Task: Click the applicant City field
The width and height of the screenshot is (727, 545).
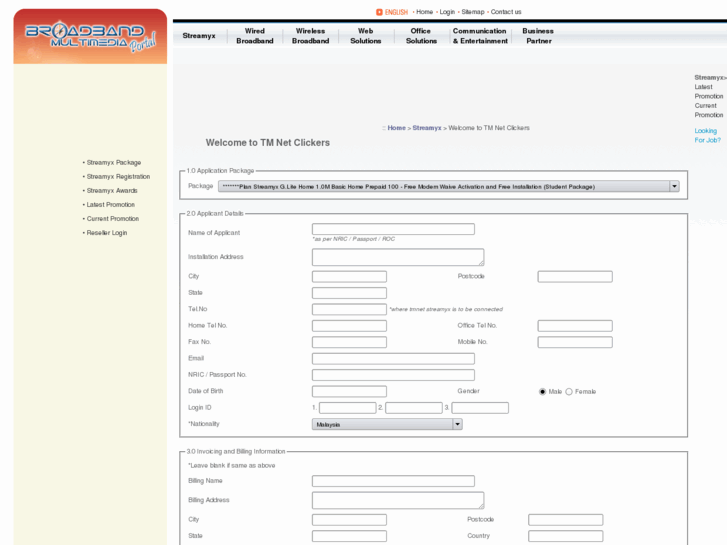Action: pos(350,277)
